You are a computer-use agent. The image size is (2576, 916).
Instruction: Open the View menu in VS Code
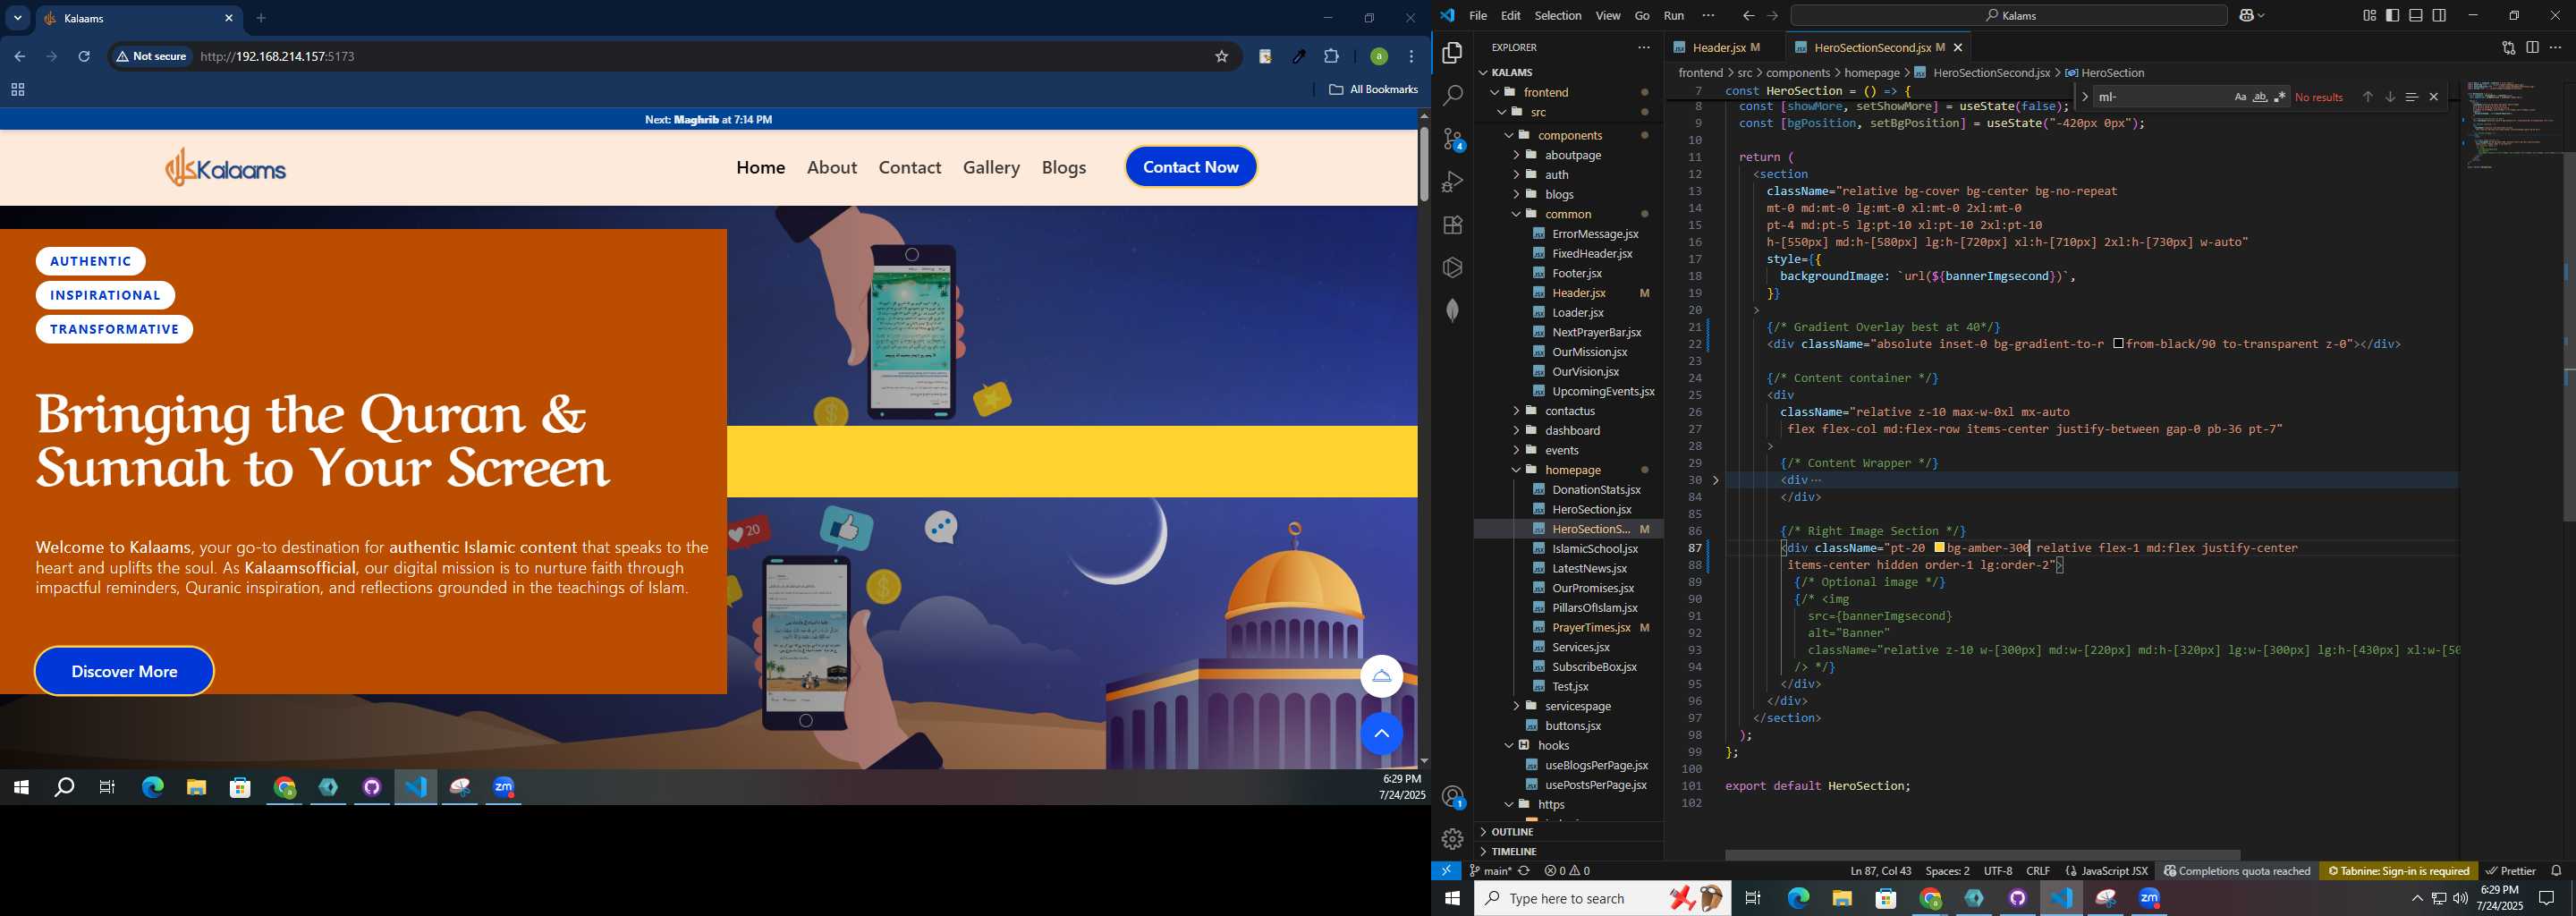coord(1608,16)
